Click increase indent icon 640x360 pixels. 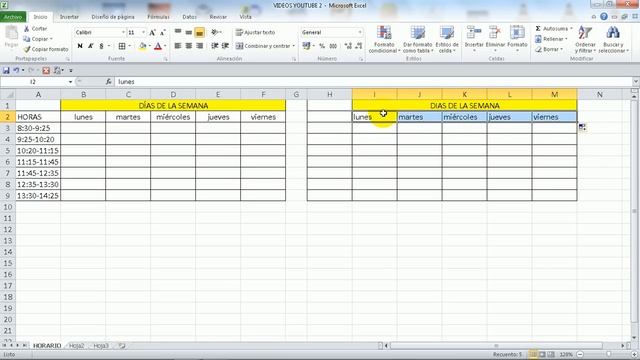pos(225,46)
